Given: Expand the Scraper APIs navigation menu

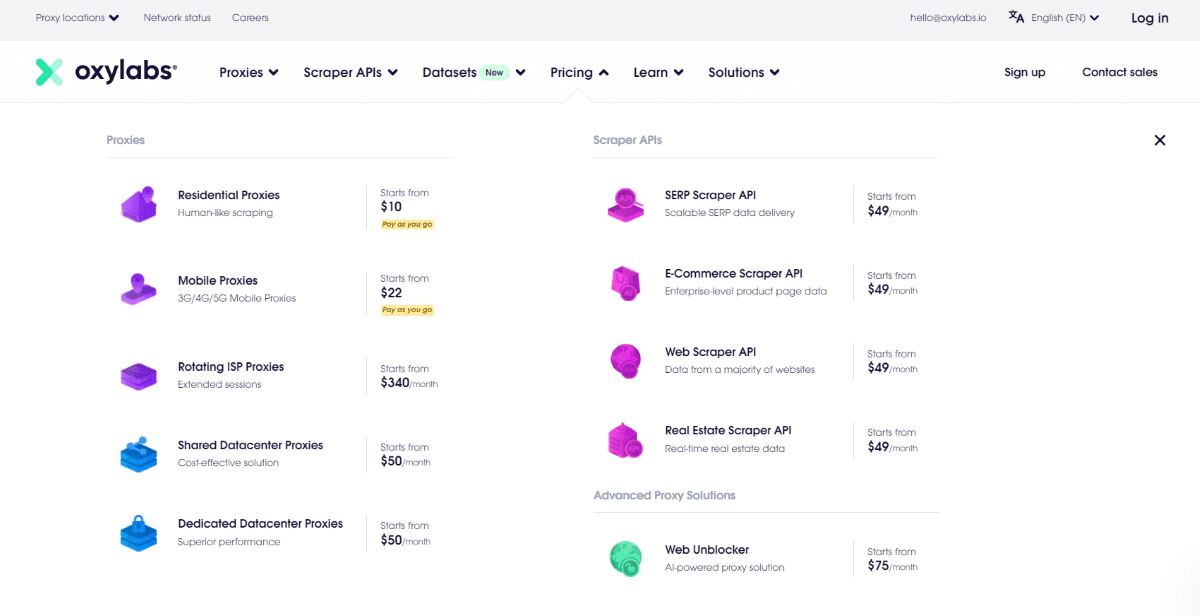Looking at the screenshot, I should [x=351, y=72].
